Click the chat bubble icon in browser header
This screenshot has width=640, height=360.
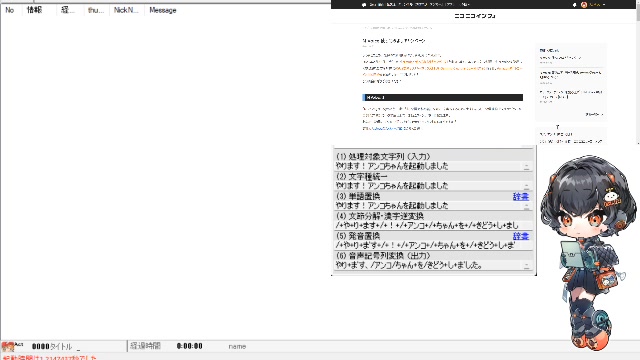pyautogui.click(x=363, y=5)
